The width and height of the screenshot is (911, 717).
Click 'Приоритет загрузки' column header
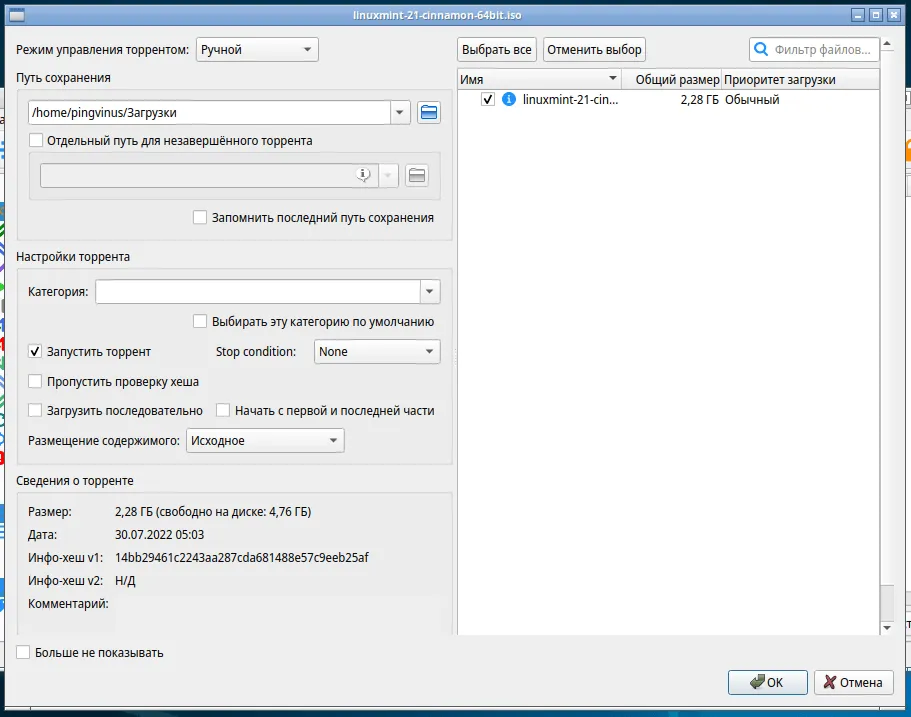coord(800,79)
